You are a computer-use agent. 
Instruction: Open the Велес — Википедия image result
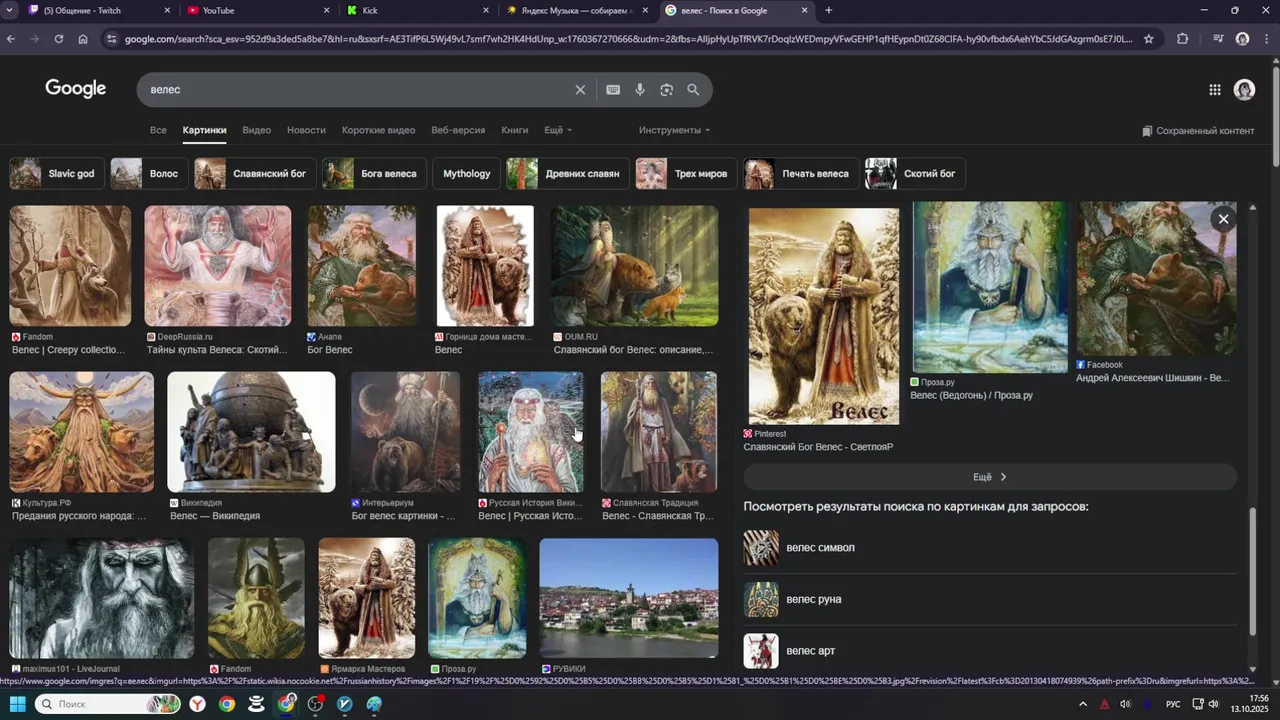click(251, 432)
